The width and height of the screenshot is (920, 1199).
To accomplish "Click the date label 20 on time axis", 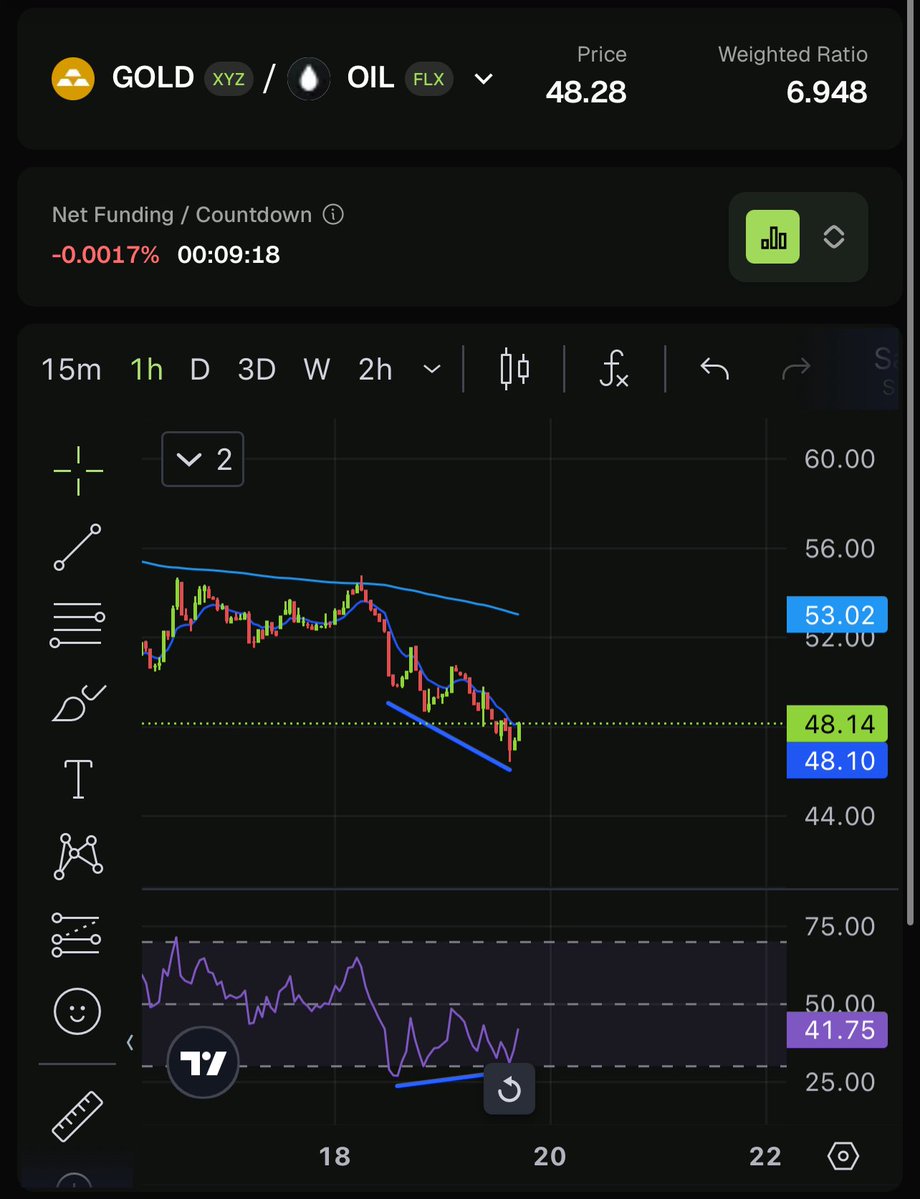I will tap(550, 1156).
